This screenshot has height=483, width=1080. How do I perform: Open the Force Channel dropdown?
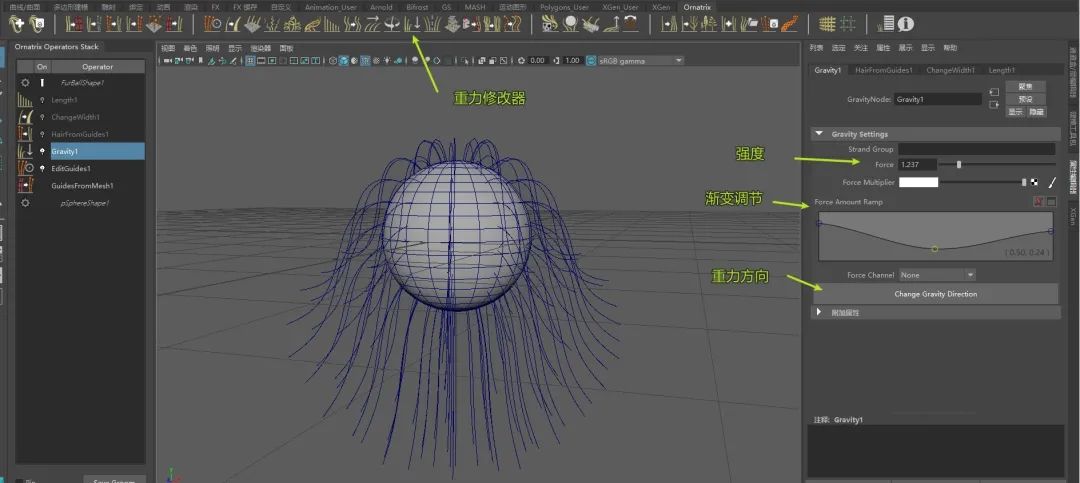[x=936, y=275]
